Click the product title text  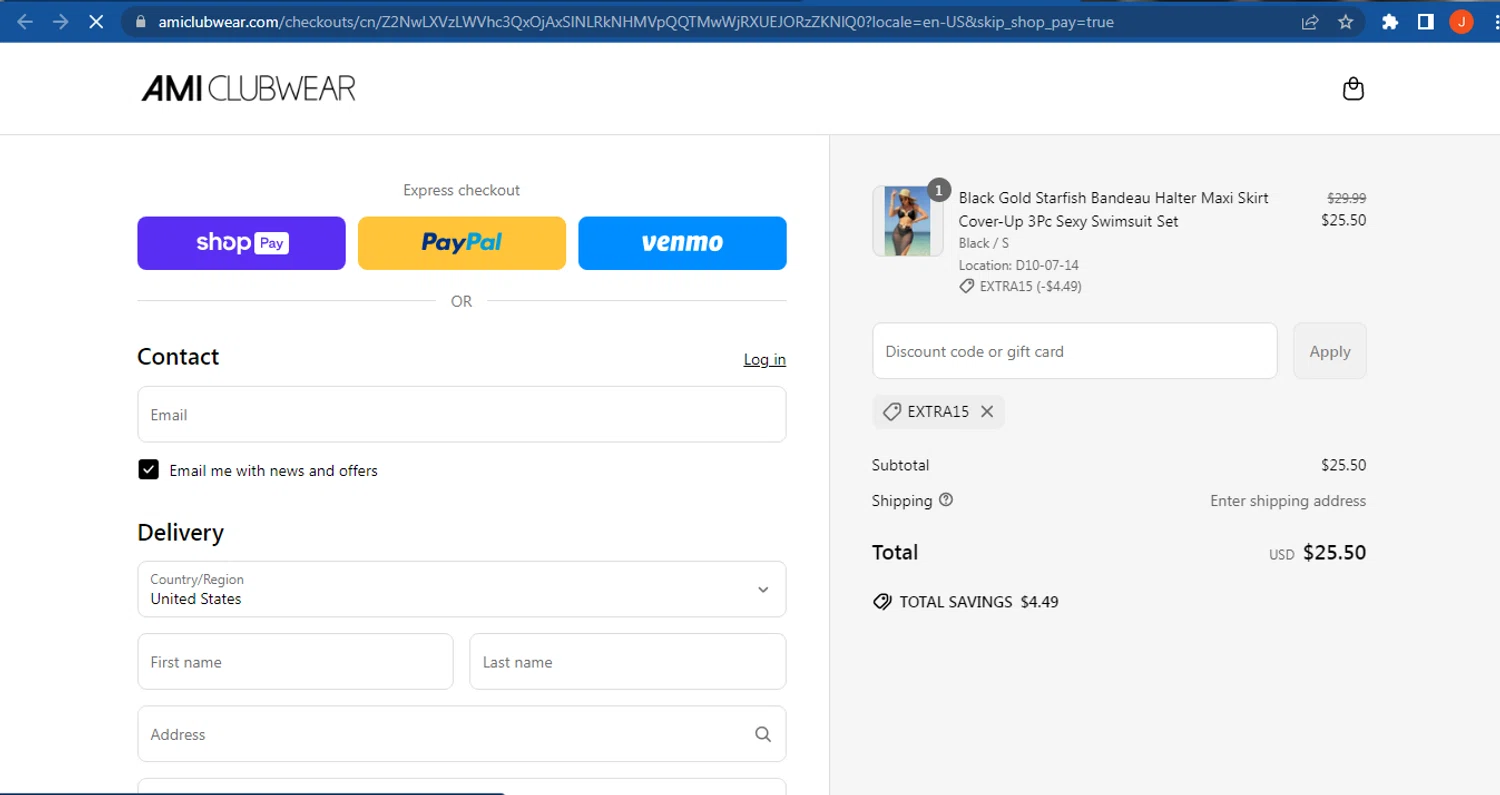coord(1114,210)
